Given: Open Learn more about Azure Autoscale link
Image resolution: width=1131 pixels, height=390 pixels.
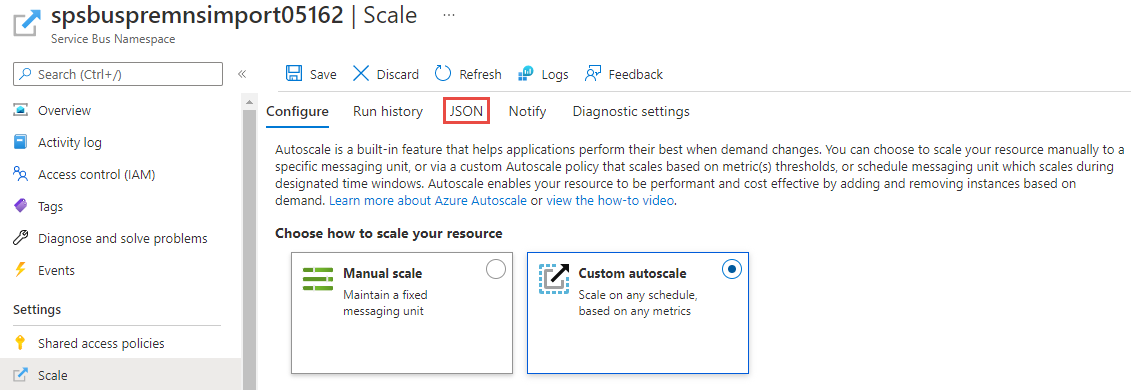Looking at the screenshot, I should [428, 201].
